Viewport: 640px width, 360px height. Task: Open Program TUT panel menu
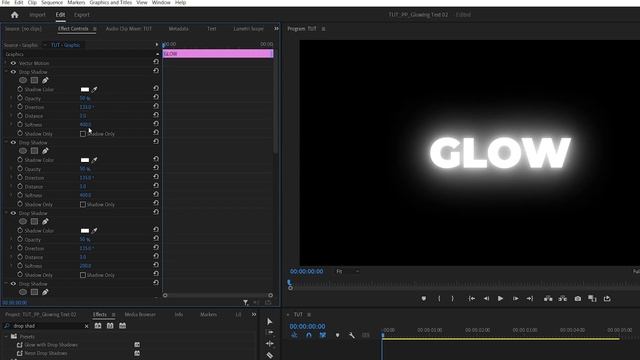323,29
